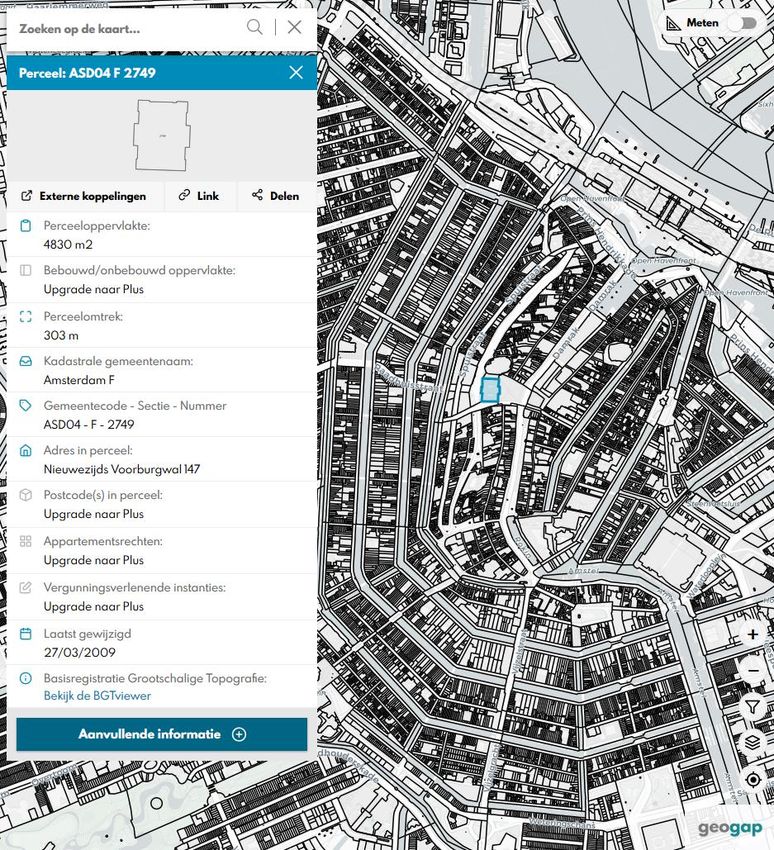Click the parcel outline thumbnail preview

pos(162,135)
